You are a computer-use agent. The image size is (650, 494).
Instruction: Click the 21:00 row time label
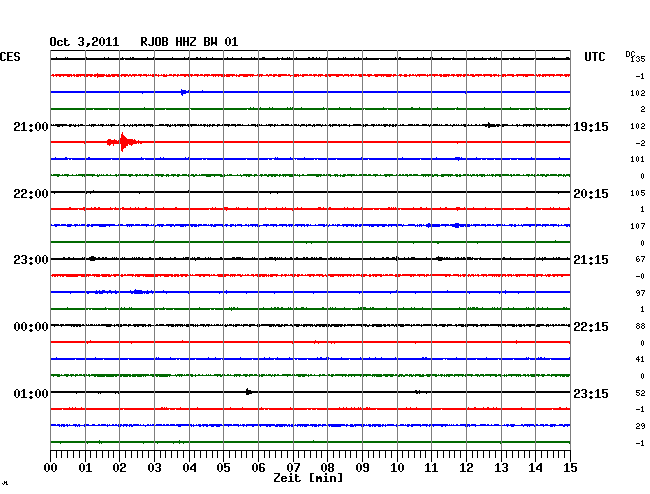coord(31,126)
